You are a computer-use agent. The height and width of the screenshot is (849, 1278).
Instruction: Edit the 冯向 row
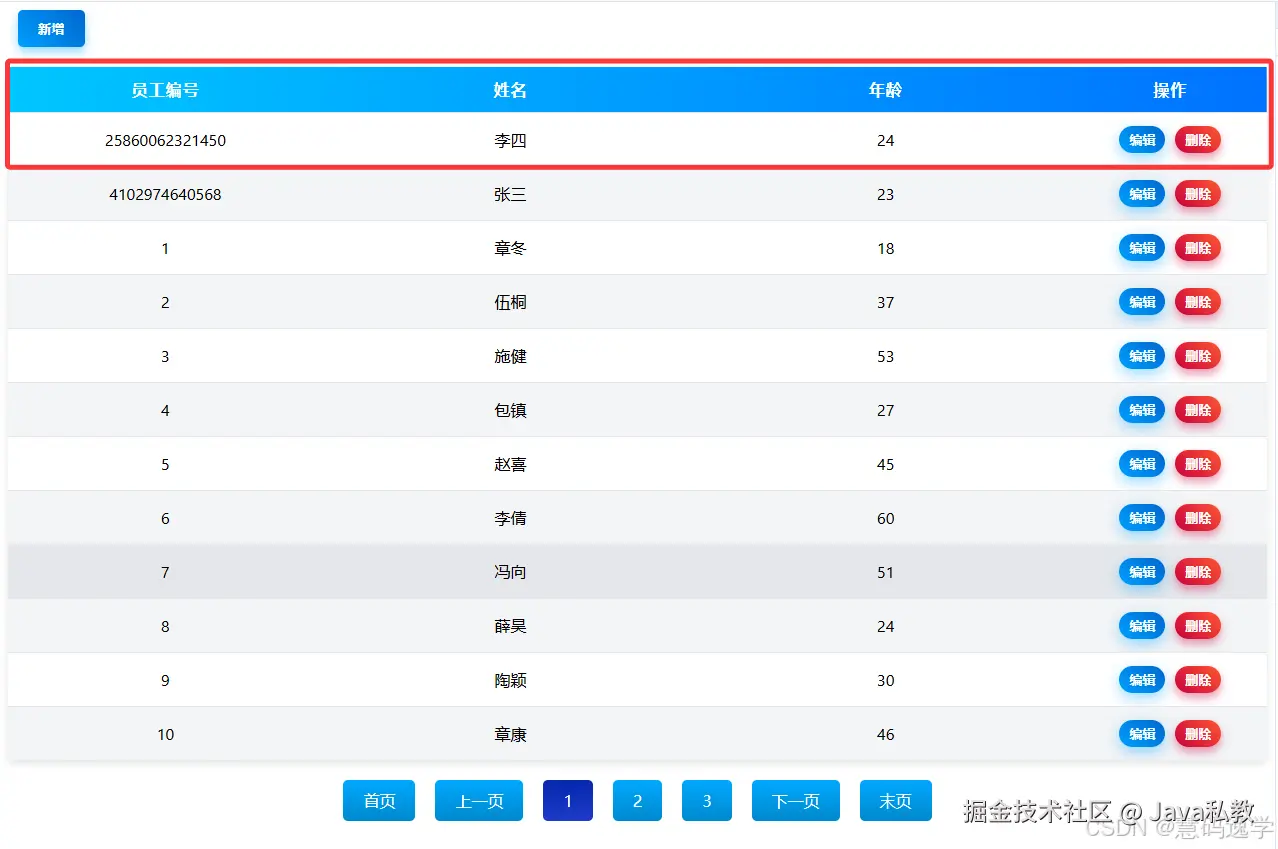1142,572
